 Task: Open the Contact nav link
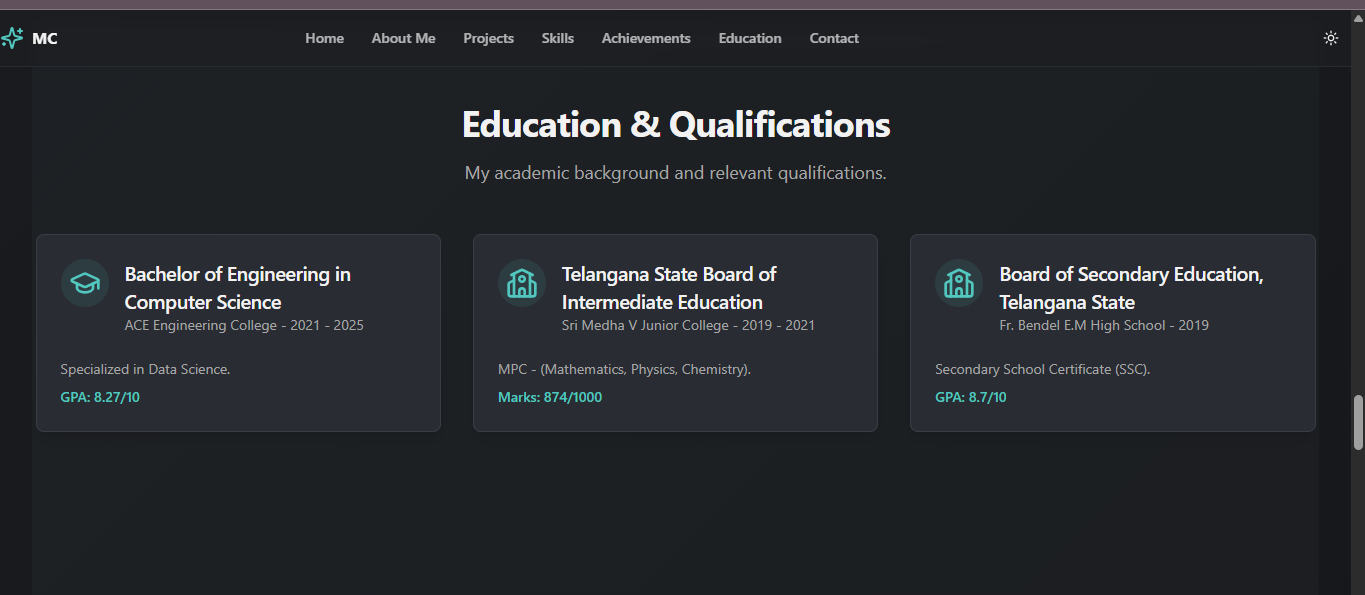pos(834,38)
